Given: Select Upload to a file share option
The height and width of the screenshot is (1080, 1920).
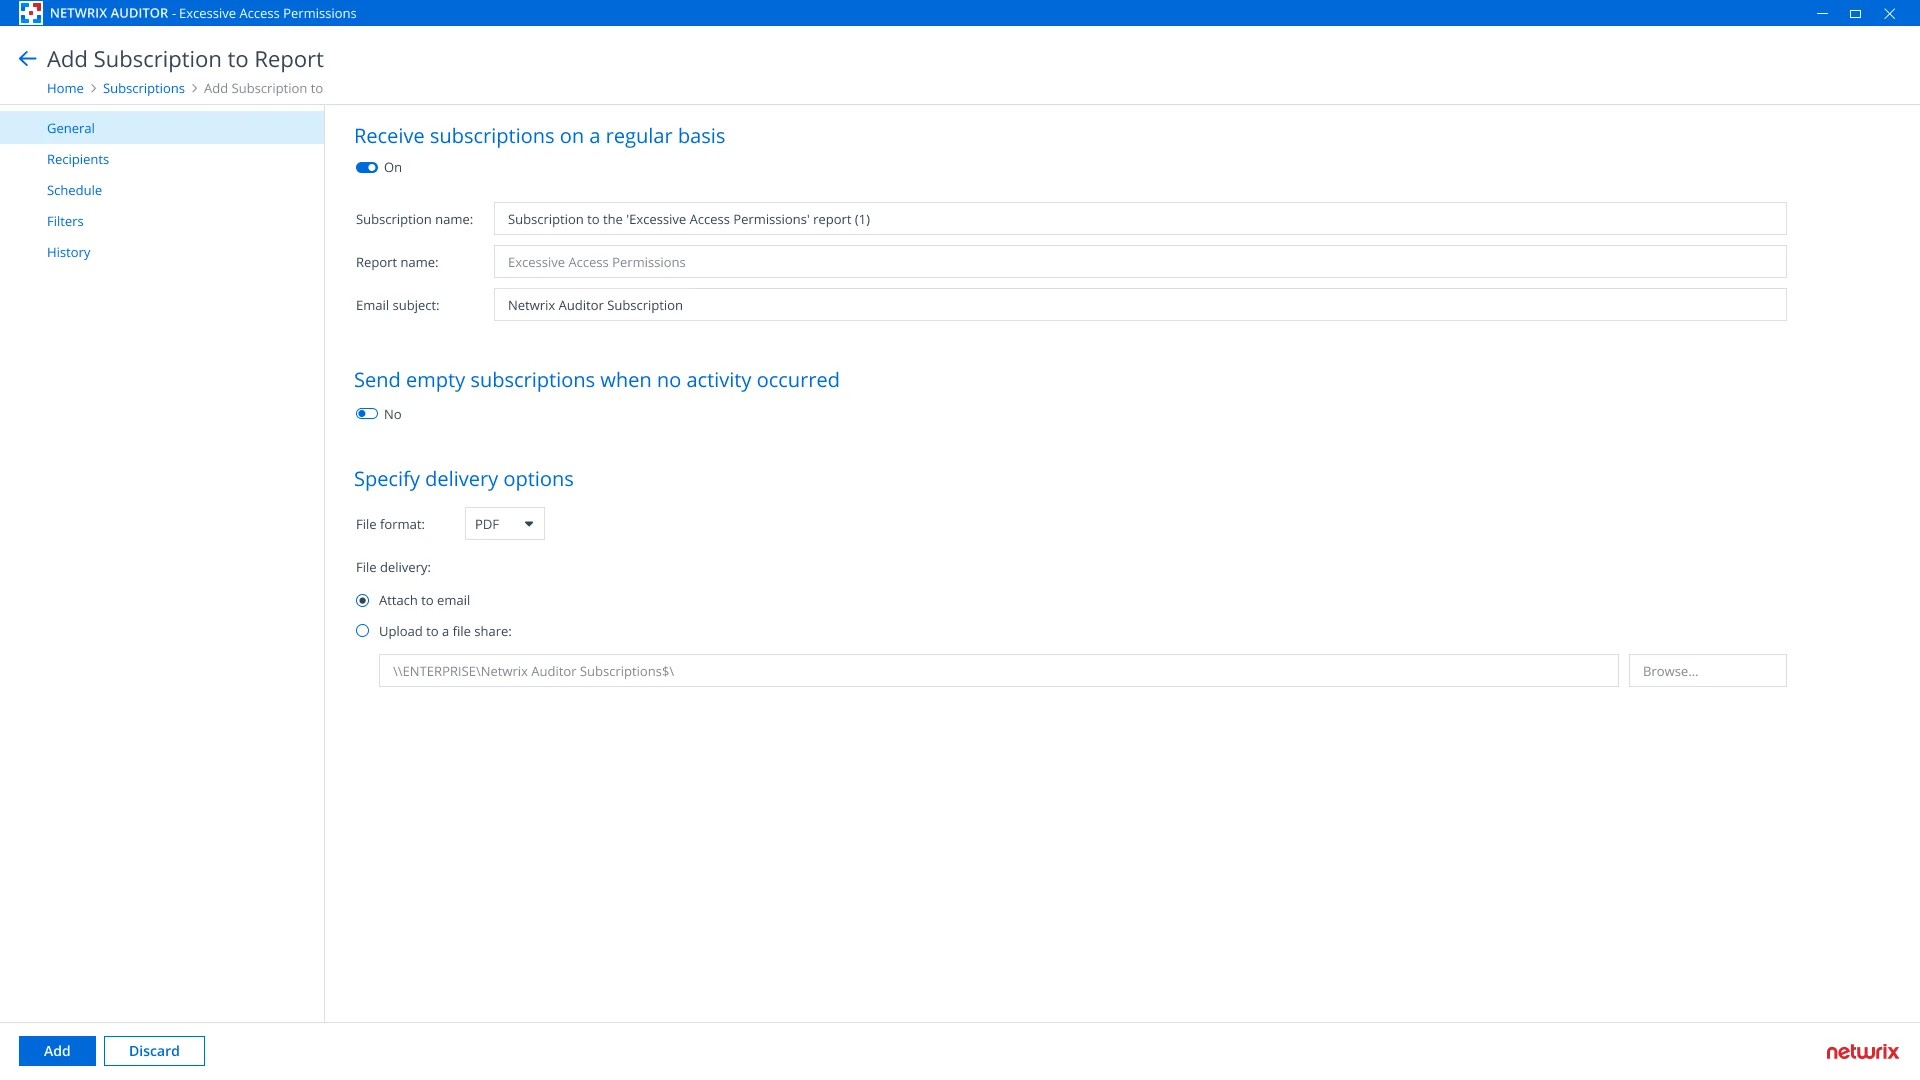Looking at the screenshot, I should pyautogui.click(x=363, y=631).
